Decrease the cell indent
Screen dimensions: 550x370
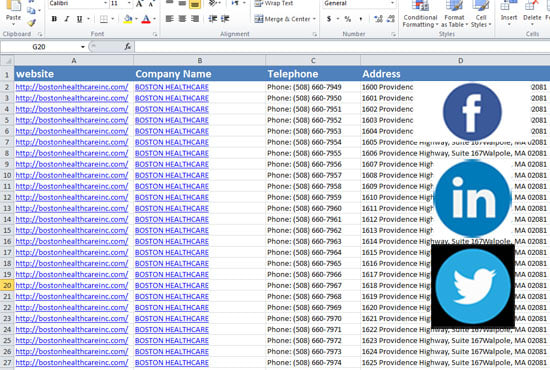pyautogui.click(x=212, y=19)
